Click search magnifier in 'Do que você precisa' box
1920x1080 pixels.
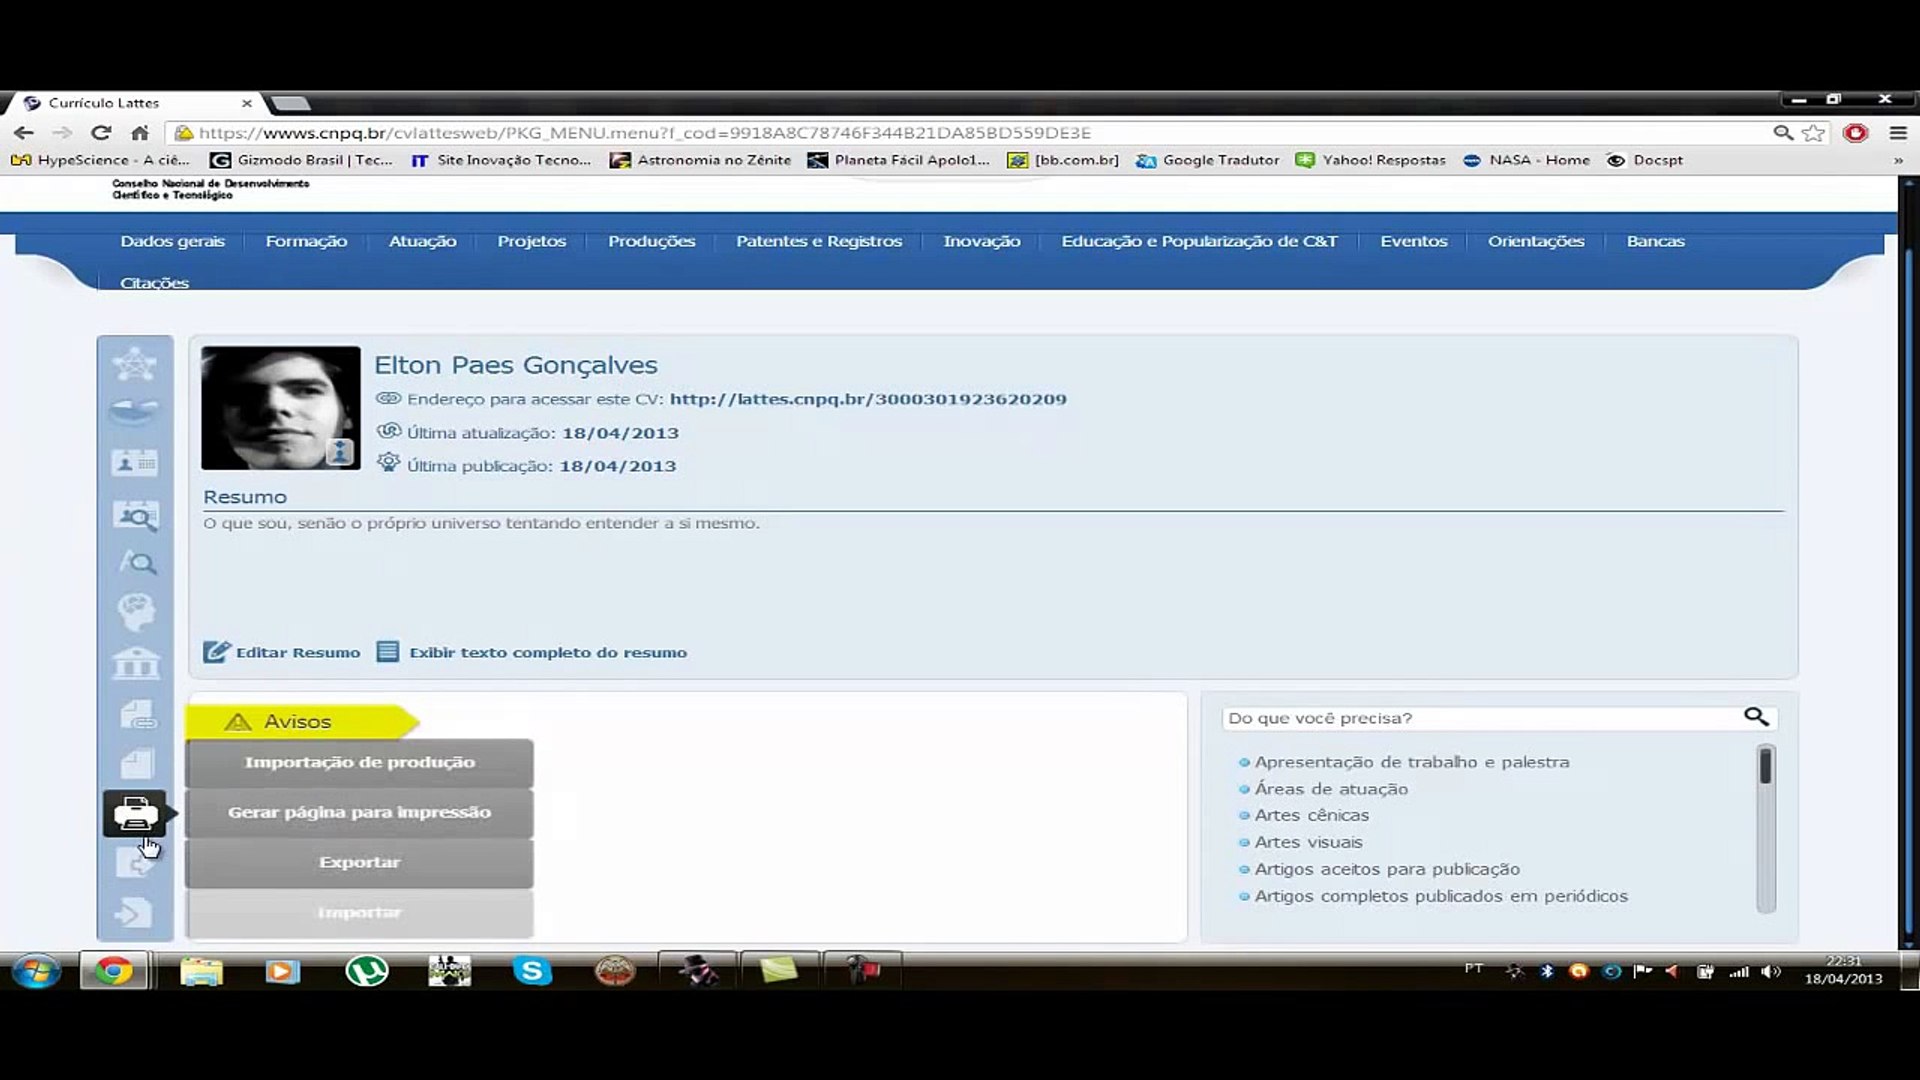click(1756, 717)
